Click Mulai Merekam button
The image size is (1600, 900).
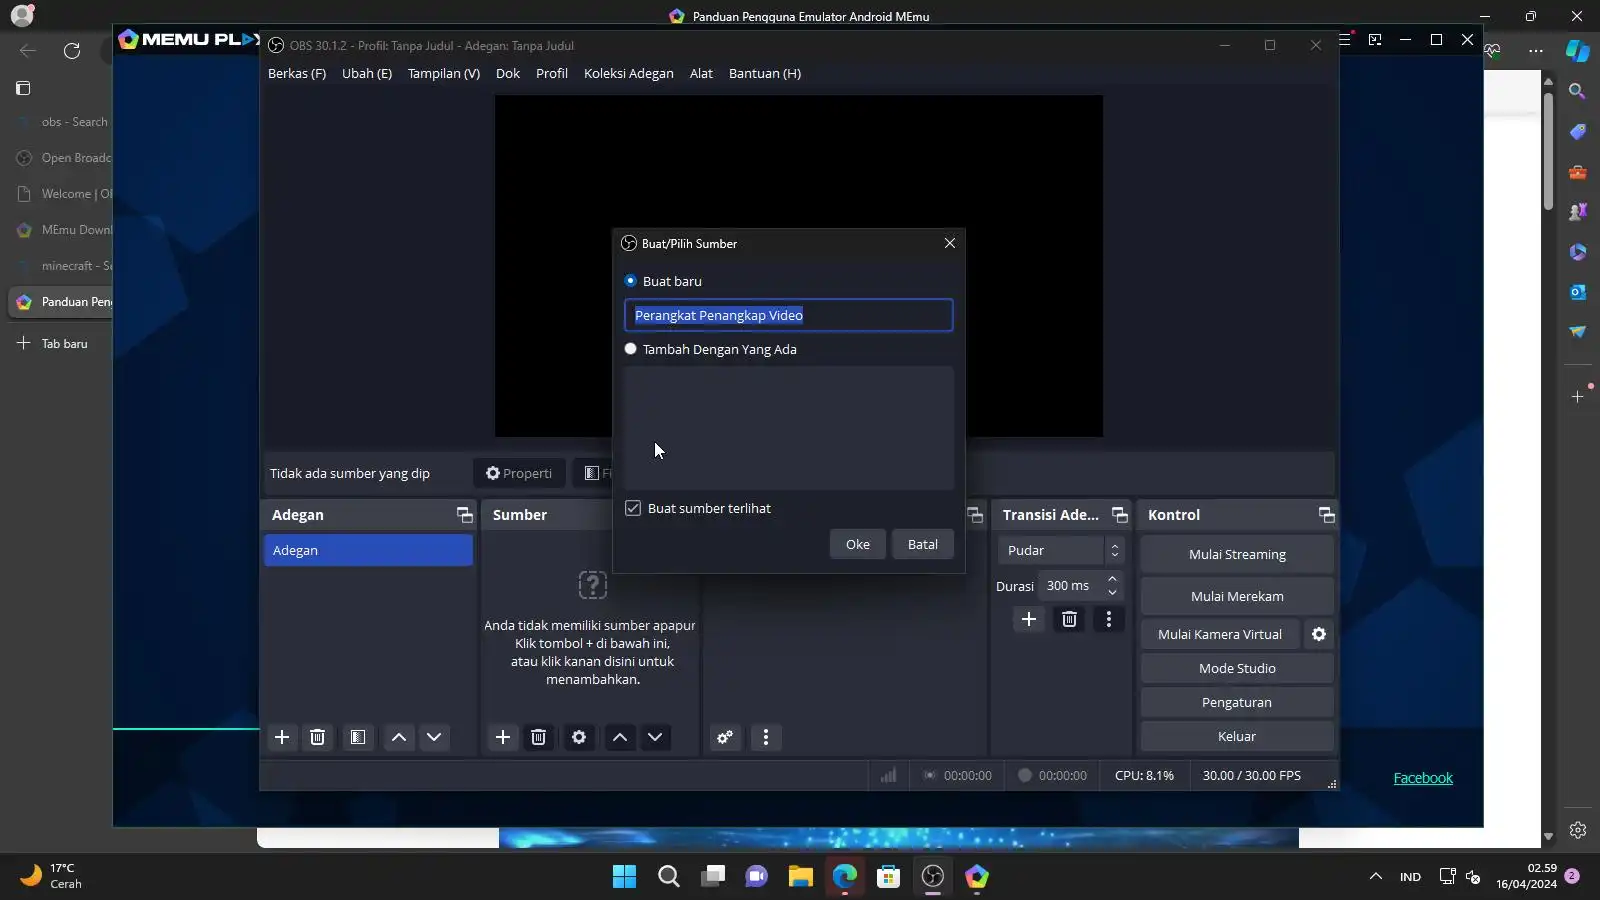click(1237, 596)
